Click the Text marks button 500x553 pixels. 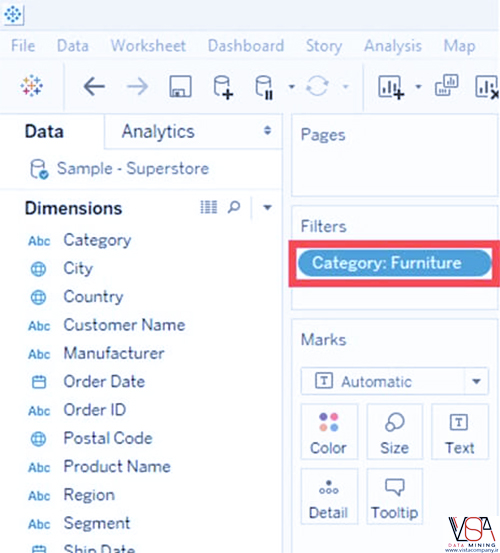460,432
